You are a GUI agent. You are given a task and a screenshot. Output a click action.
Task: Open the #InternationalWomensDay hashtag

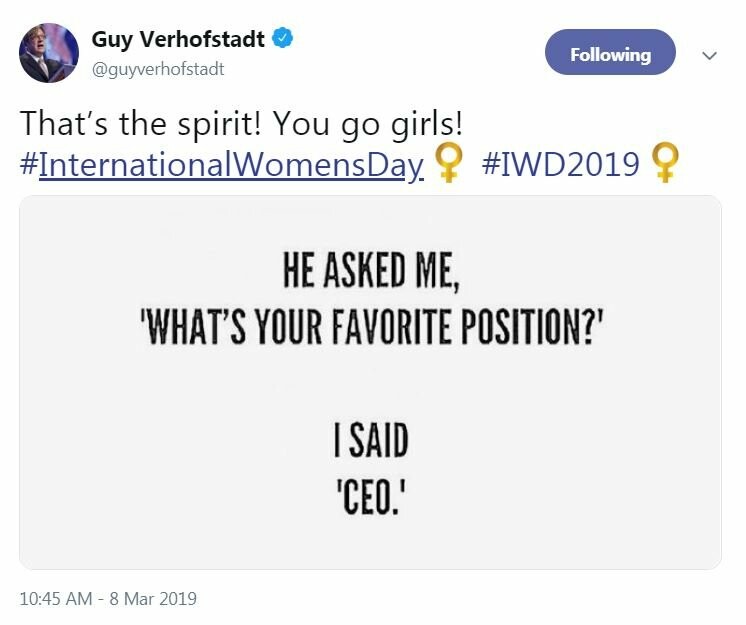coord(222,164)
